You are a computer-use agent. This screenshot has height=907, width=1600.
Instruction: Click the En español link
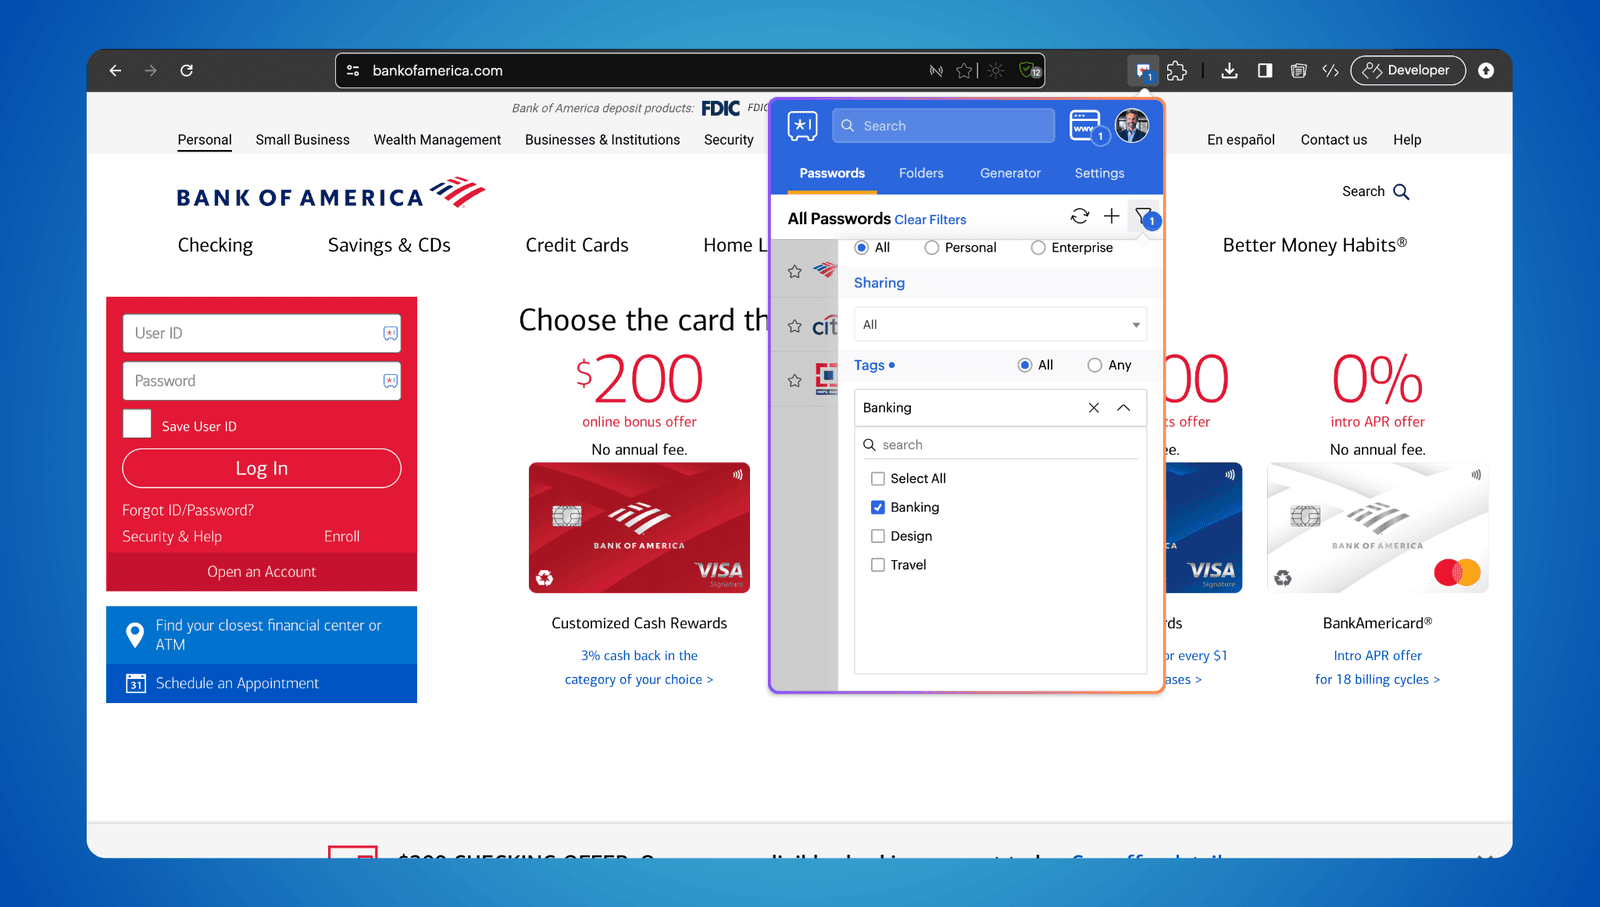(1240, 140)
